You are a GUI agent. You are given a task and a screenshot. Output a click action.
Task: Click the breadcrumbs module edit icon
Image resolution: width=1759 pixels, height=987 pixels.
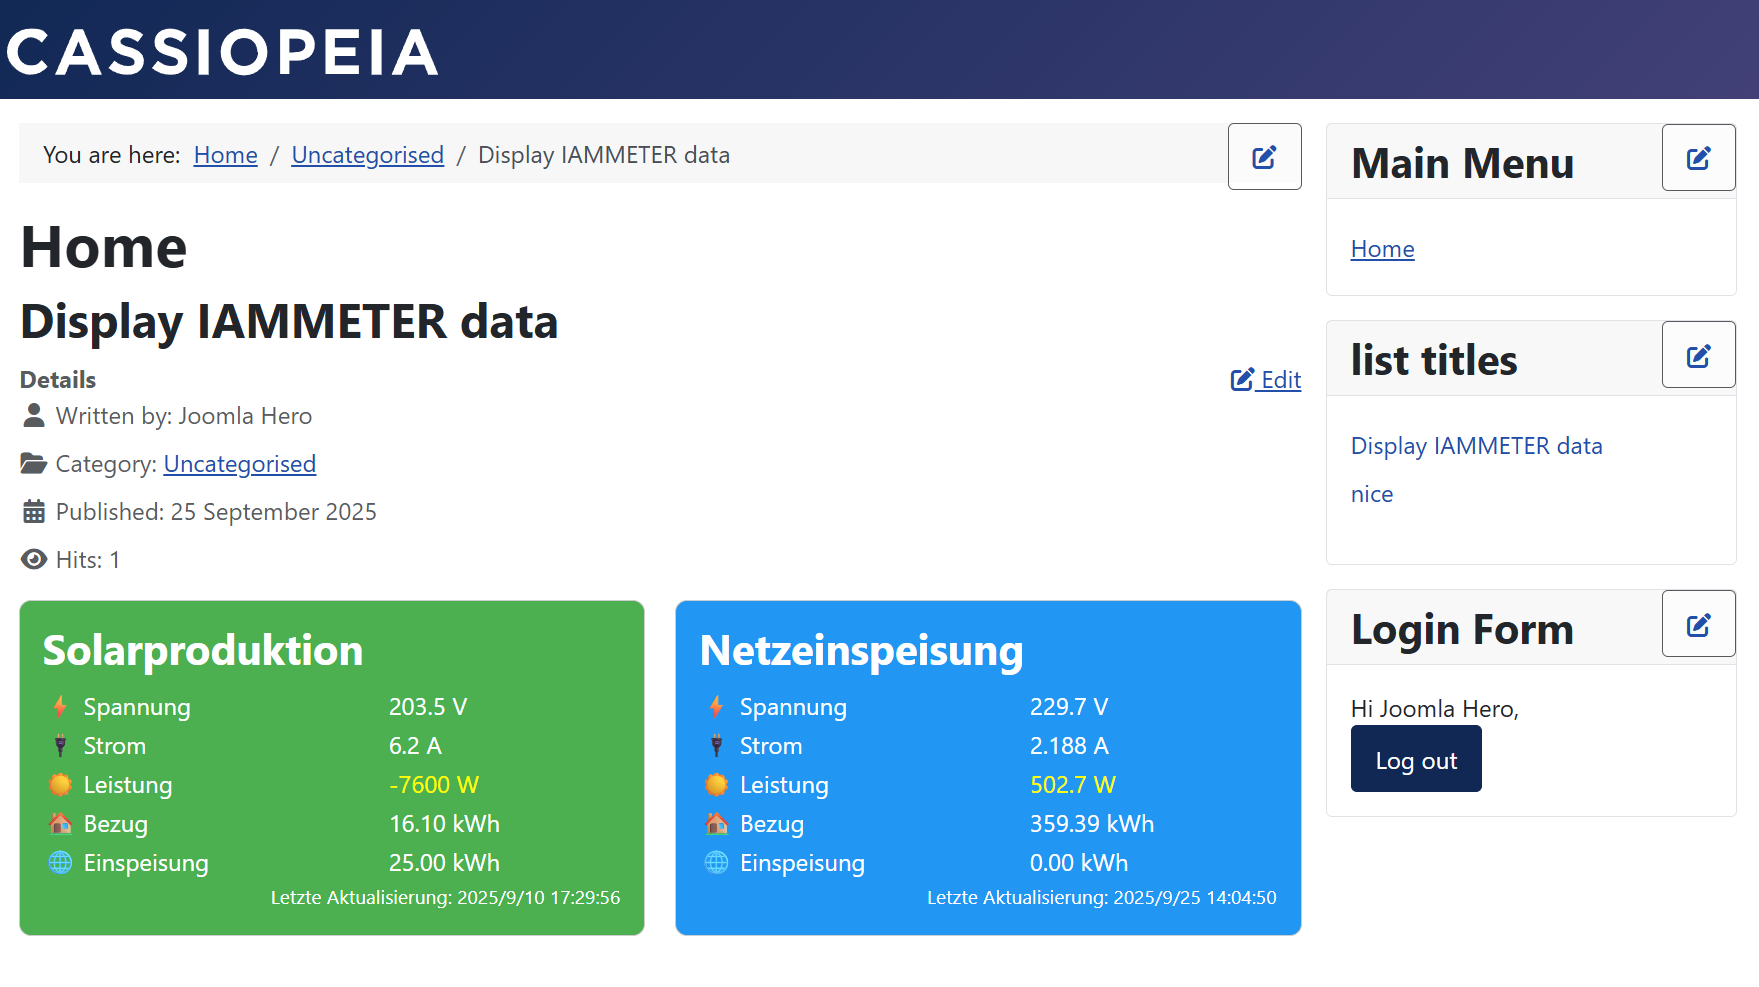point(1264,157)
